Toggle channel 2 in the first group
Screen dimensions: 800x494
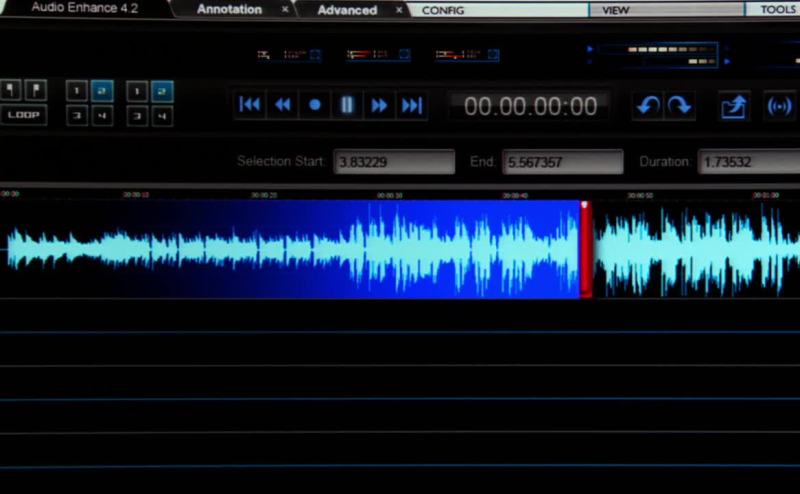click(x=102, y=91)
